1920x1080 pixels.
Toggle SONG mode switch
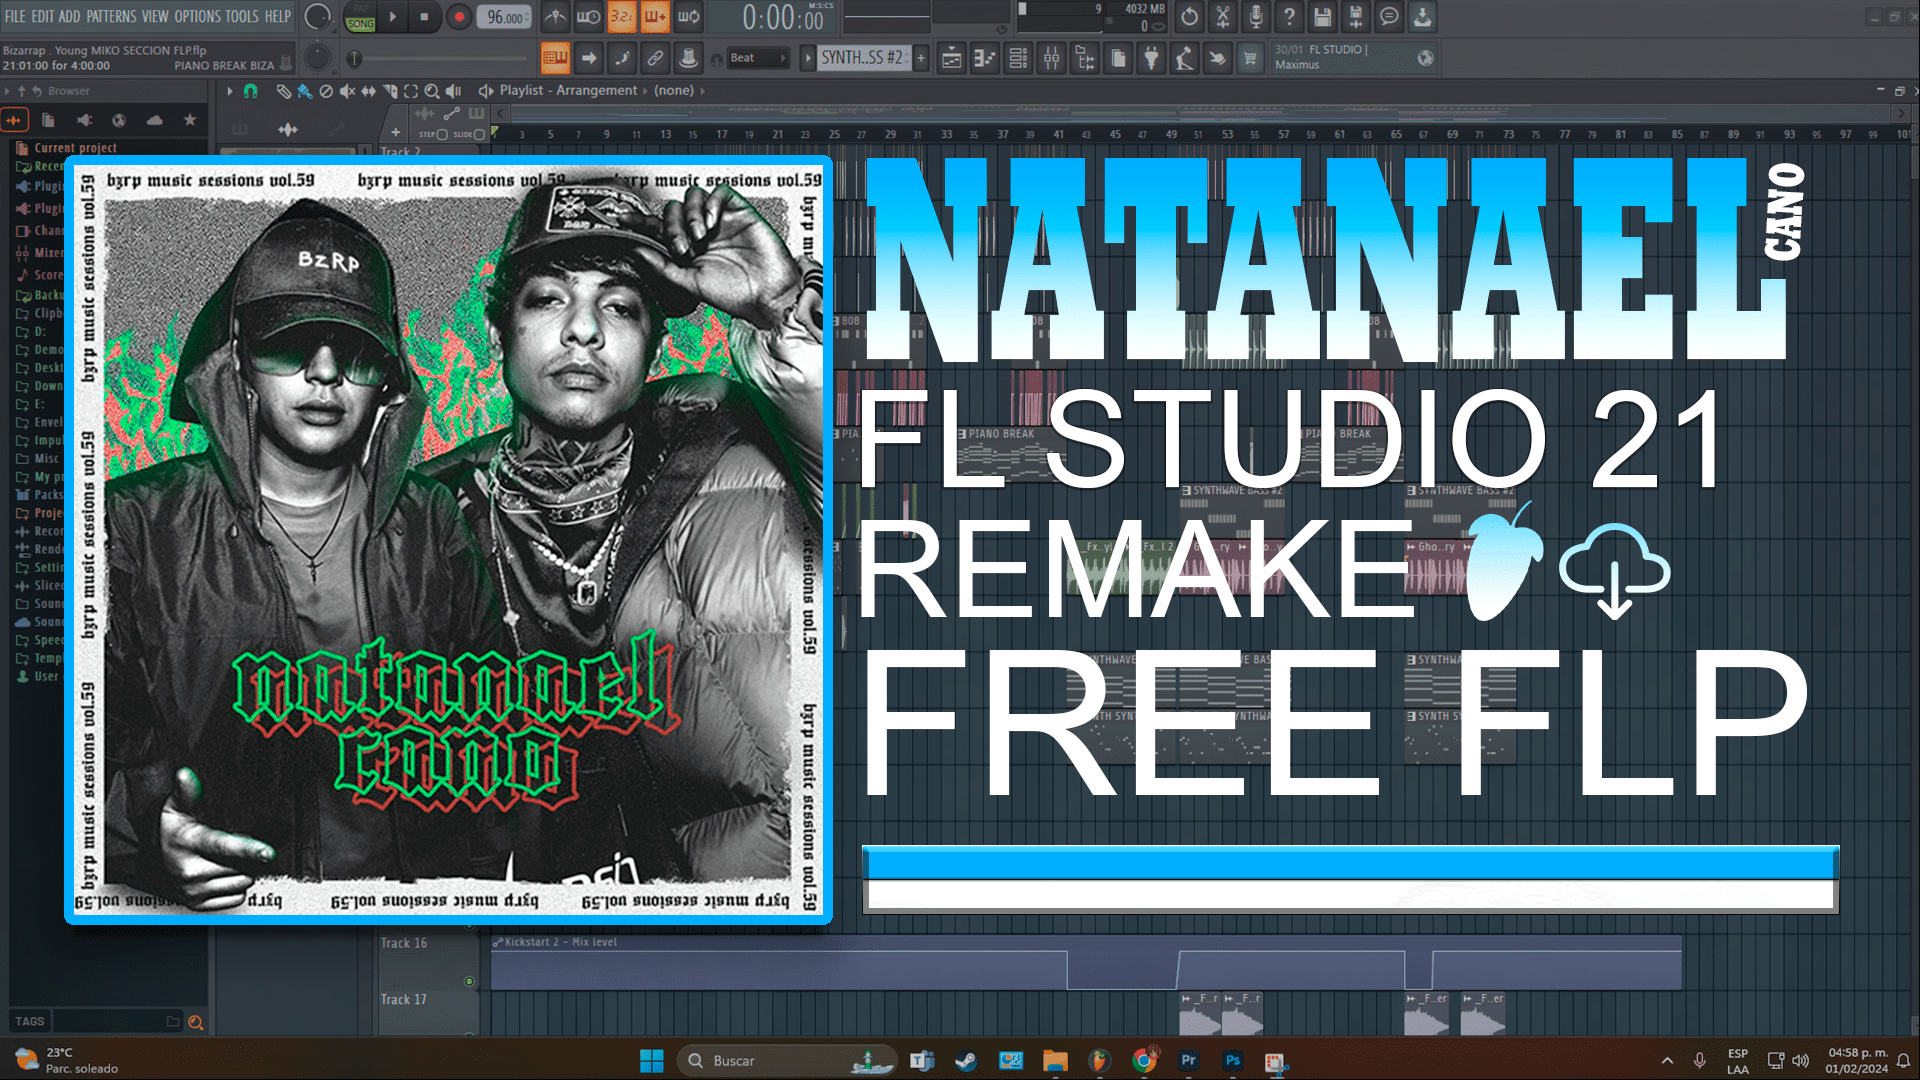point(360,22)
